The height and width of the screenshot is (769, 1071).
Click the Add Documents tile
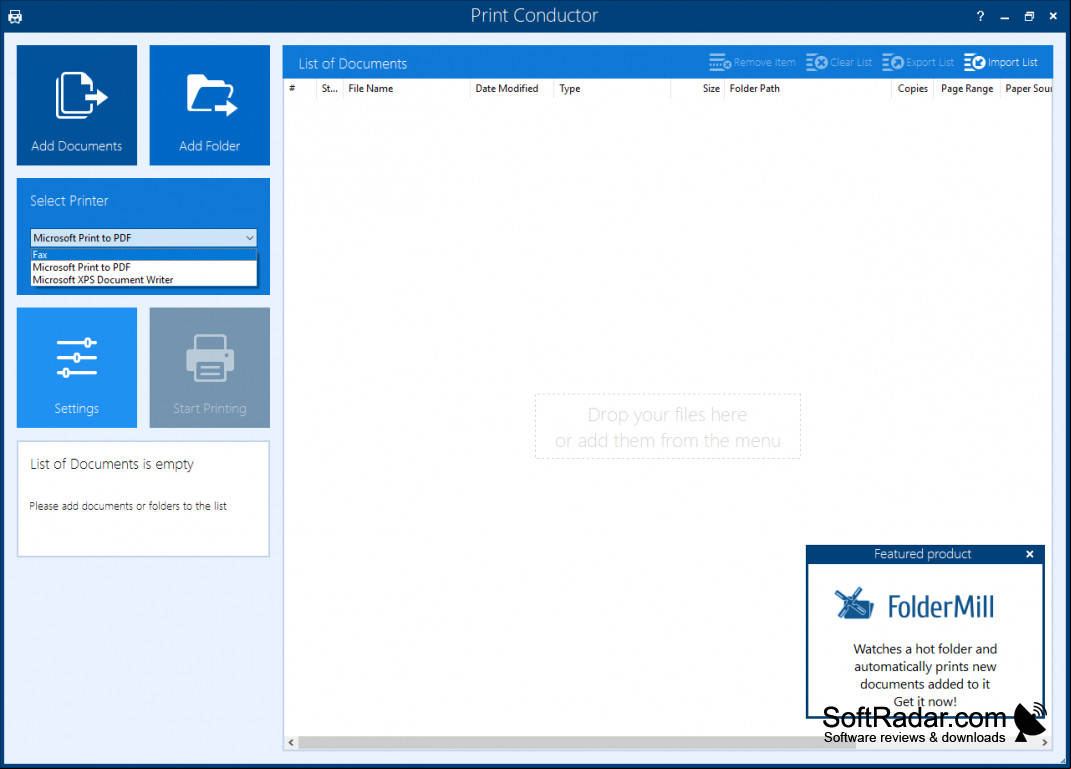pyautogui.click(x=76, y=105)
